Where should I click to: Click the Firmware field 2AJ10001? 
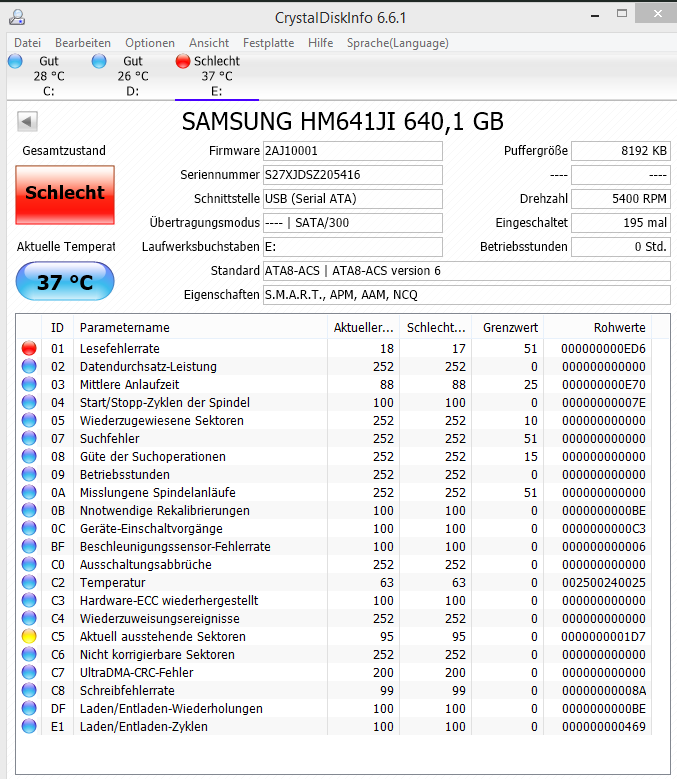coord(353,151)
